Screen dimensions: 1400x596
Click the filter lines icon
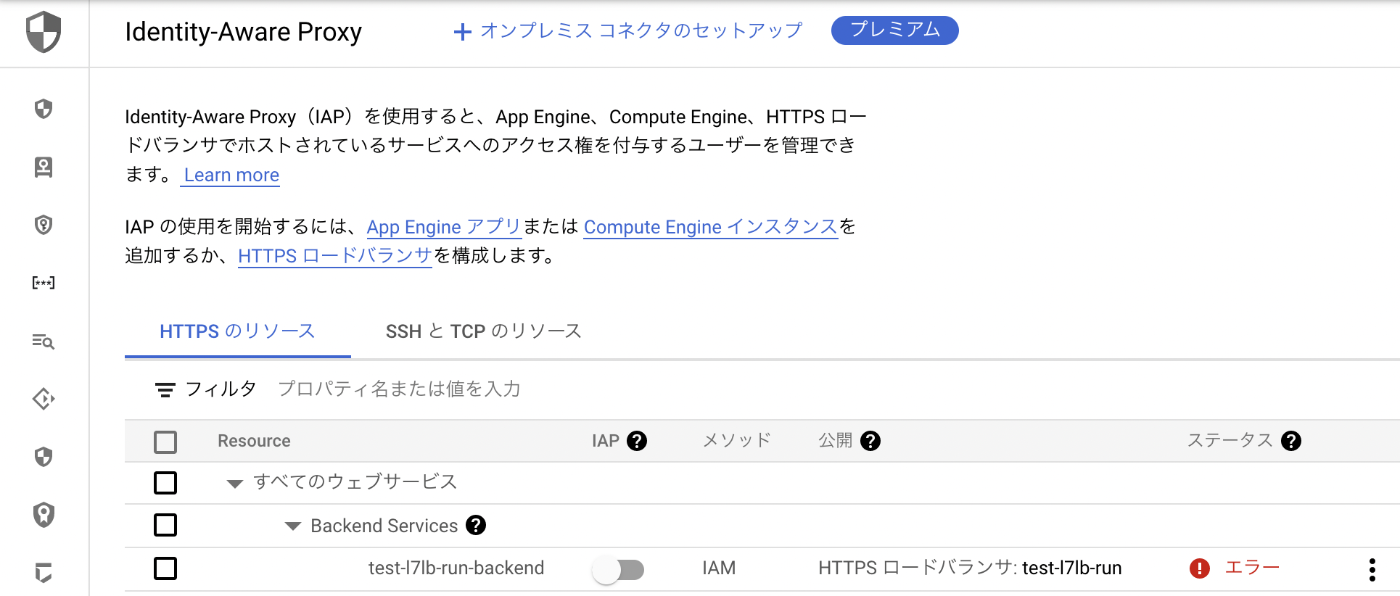click(x=166, y=390)
